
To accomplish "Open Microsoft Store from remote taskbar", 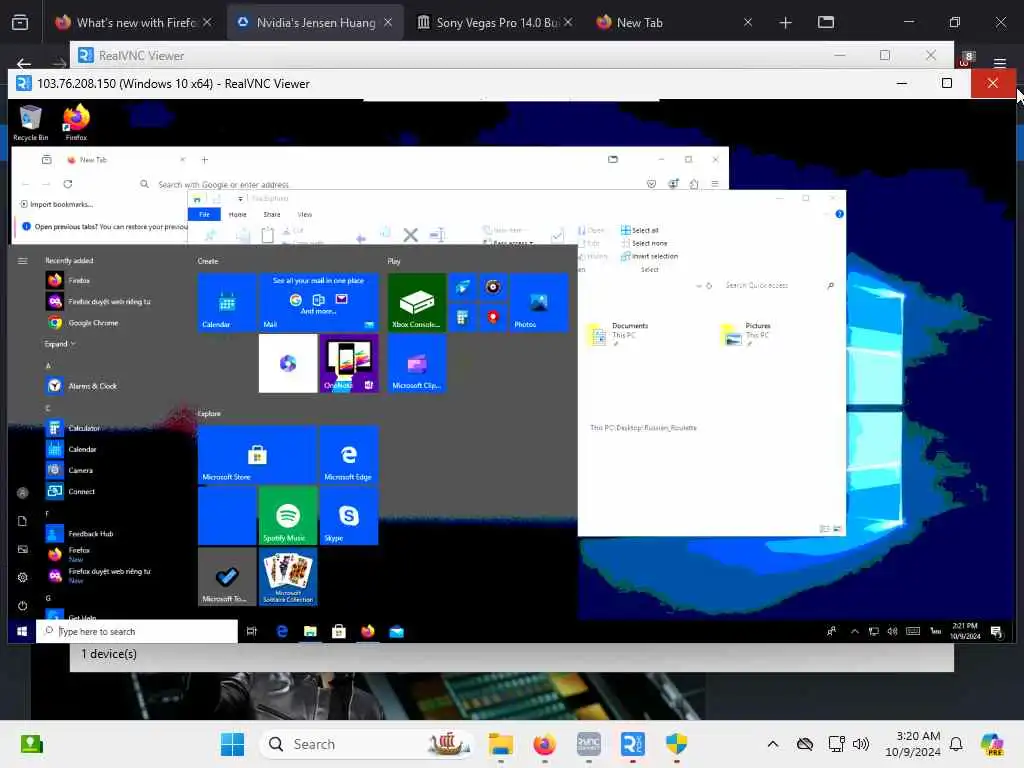I will pyautogui.click(x=339, y=632).
